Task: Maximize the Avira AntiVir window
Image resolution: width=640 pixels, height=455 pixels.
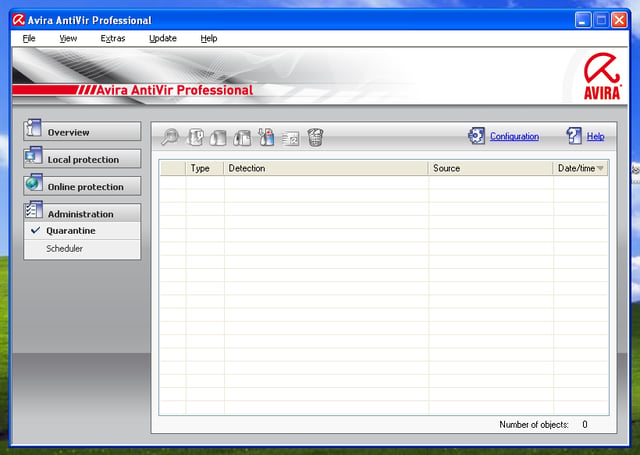Action: coord(601,20)
